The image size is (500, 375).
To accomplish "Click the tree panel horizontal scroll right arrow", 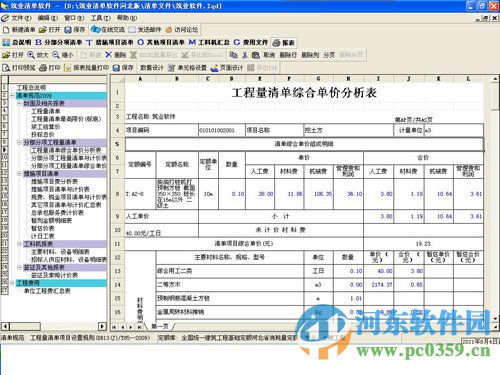I will pos(102,326).
